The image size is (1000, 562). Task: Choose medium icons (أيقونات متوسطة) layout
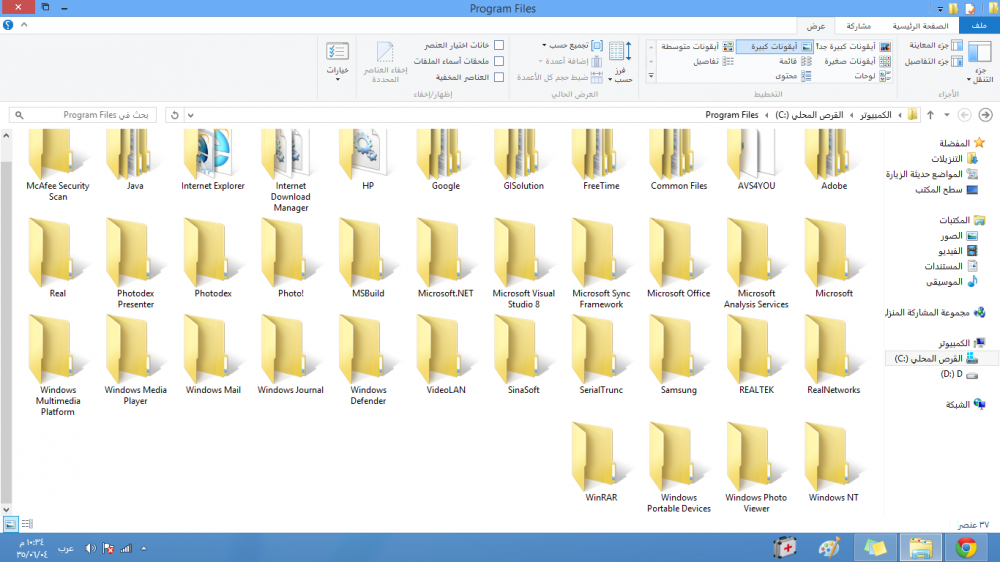click(x=694, y=46)
